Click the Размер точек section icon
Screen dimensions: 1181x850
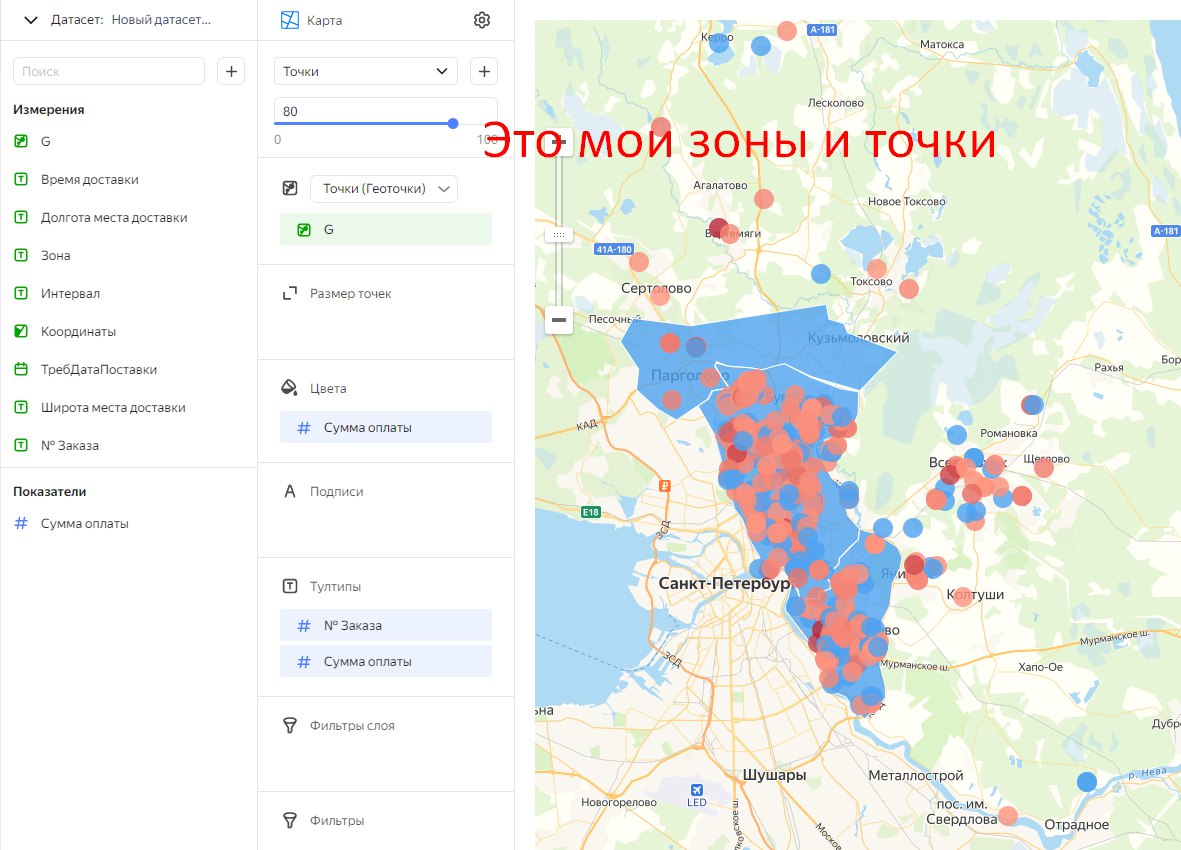click(x=290, y=294)
